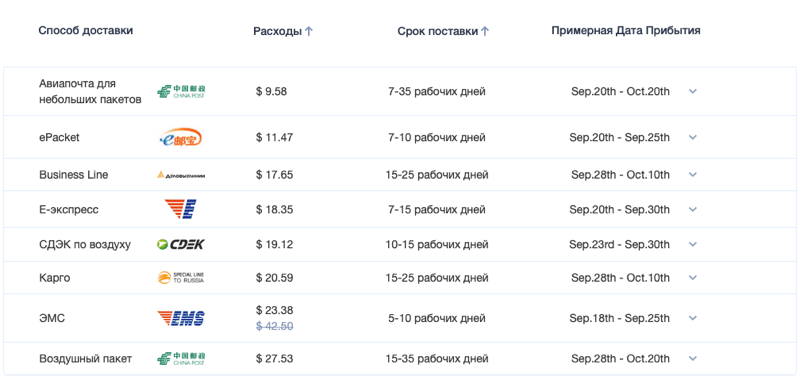
Task: Expand the Карго row chevron
Action: click(692, 277)
